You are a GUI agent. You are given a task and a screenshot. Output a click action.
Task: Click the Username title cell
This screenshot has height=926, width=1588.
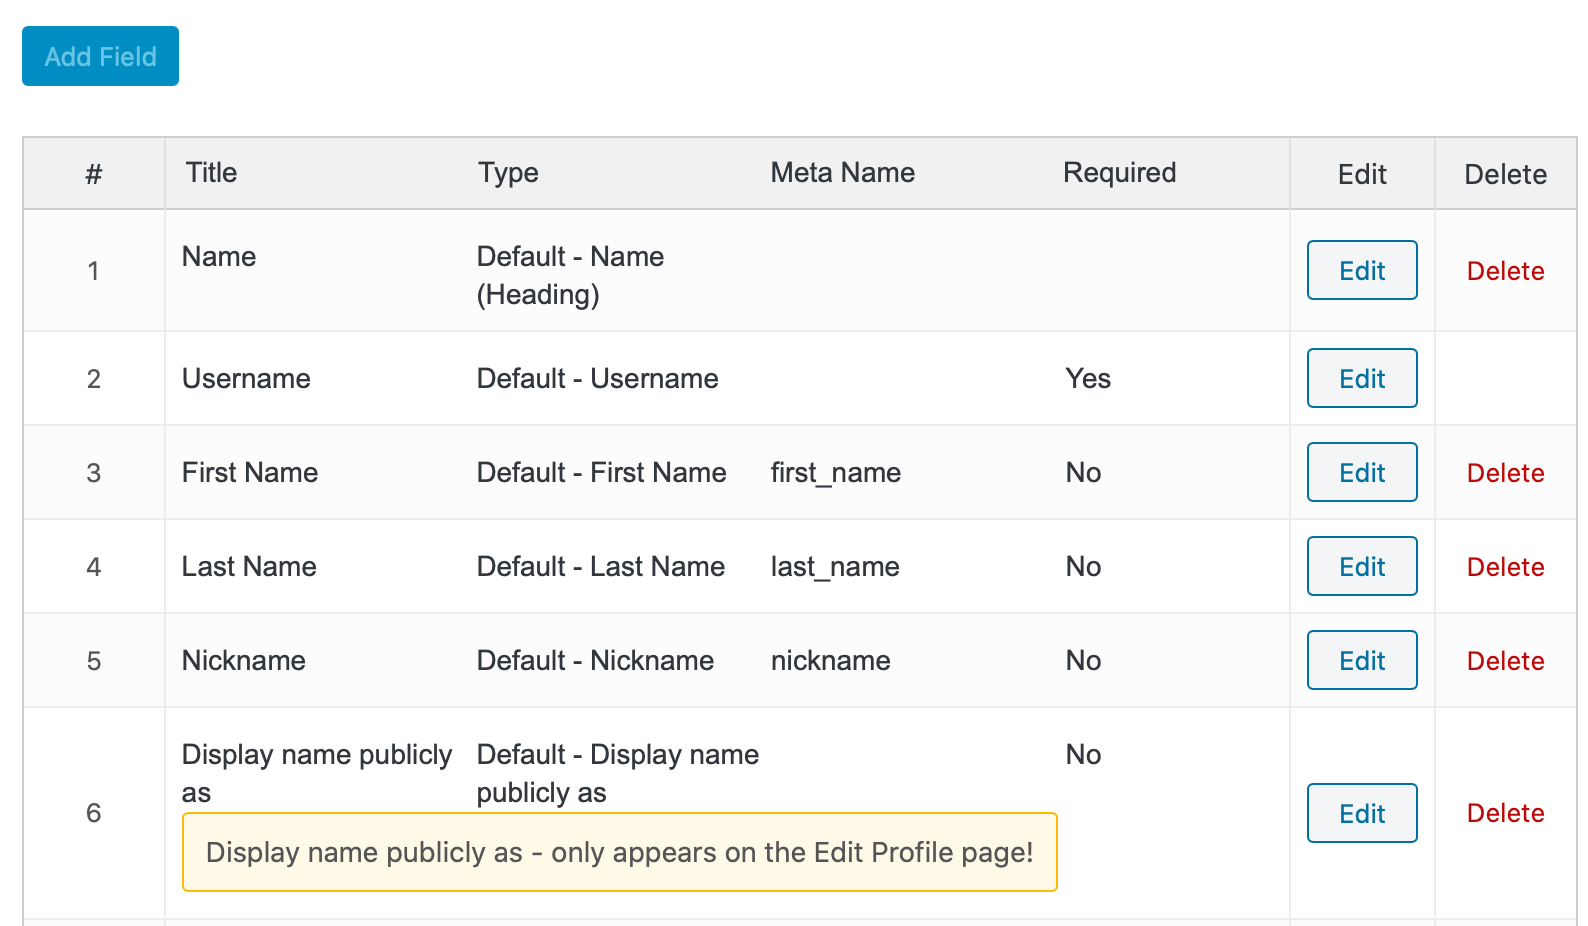(x=246, y=378)
